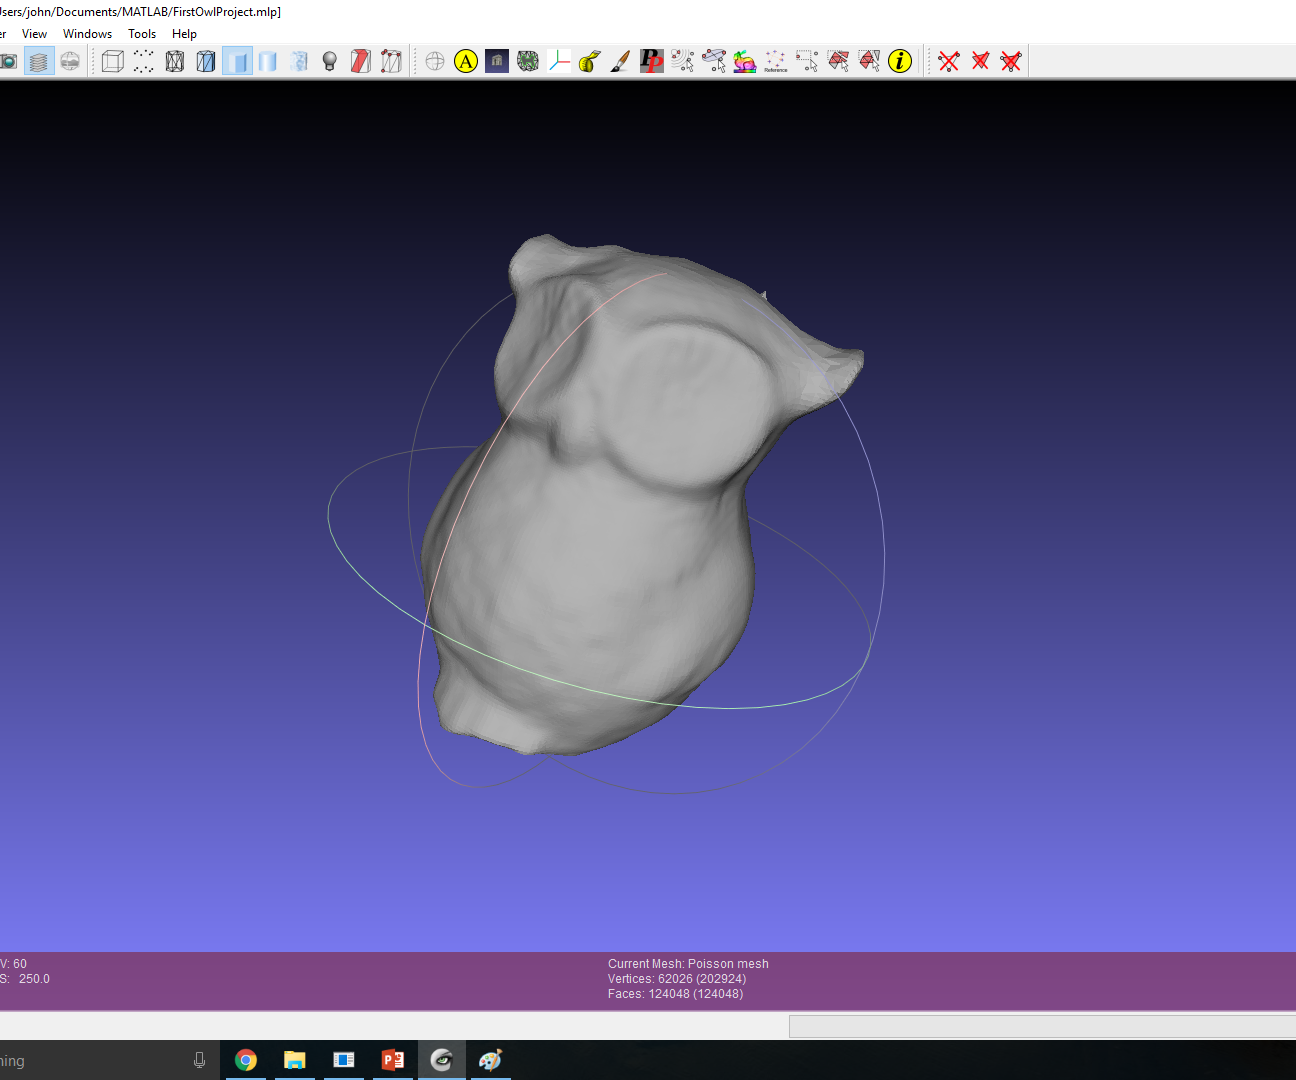Open the Tools menu
Image resolution: width=1296 pixels, height=1080 pixels.
[141, 33]
